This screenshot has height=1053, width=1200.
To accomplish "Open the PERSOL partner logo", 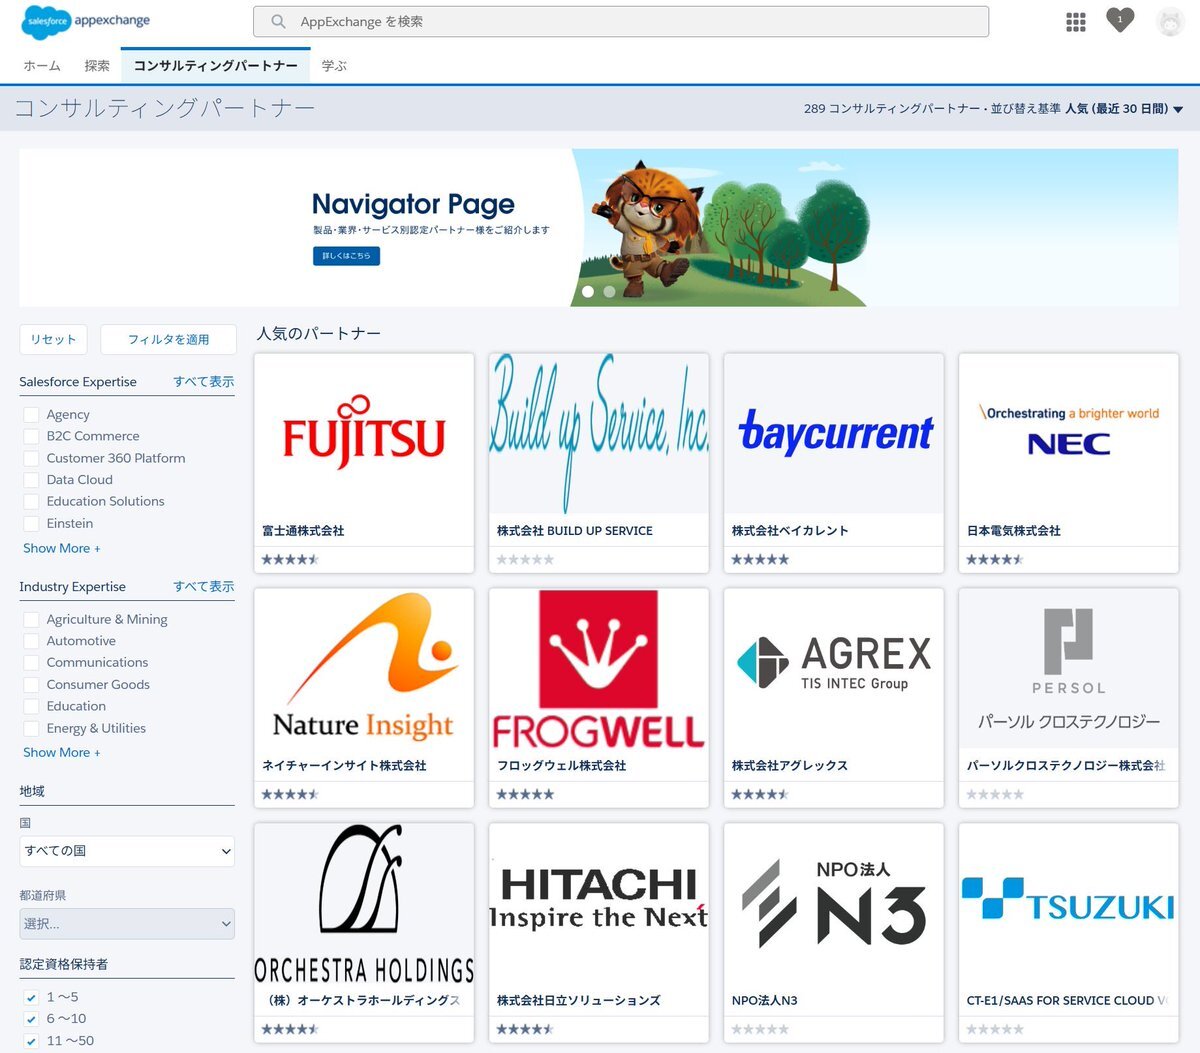I will [1069, 669].
